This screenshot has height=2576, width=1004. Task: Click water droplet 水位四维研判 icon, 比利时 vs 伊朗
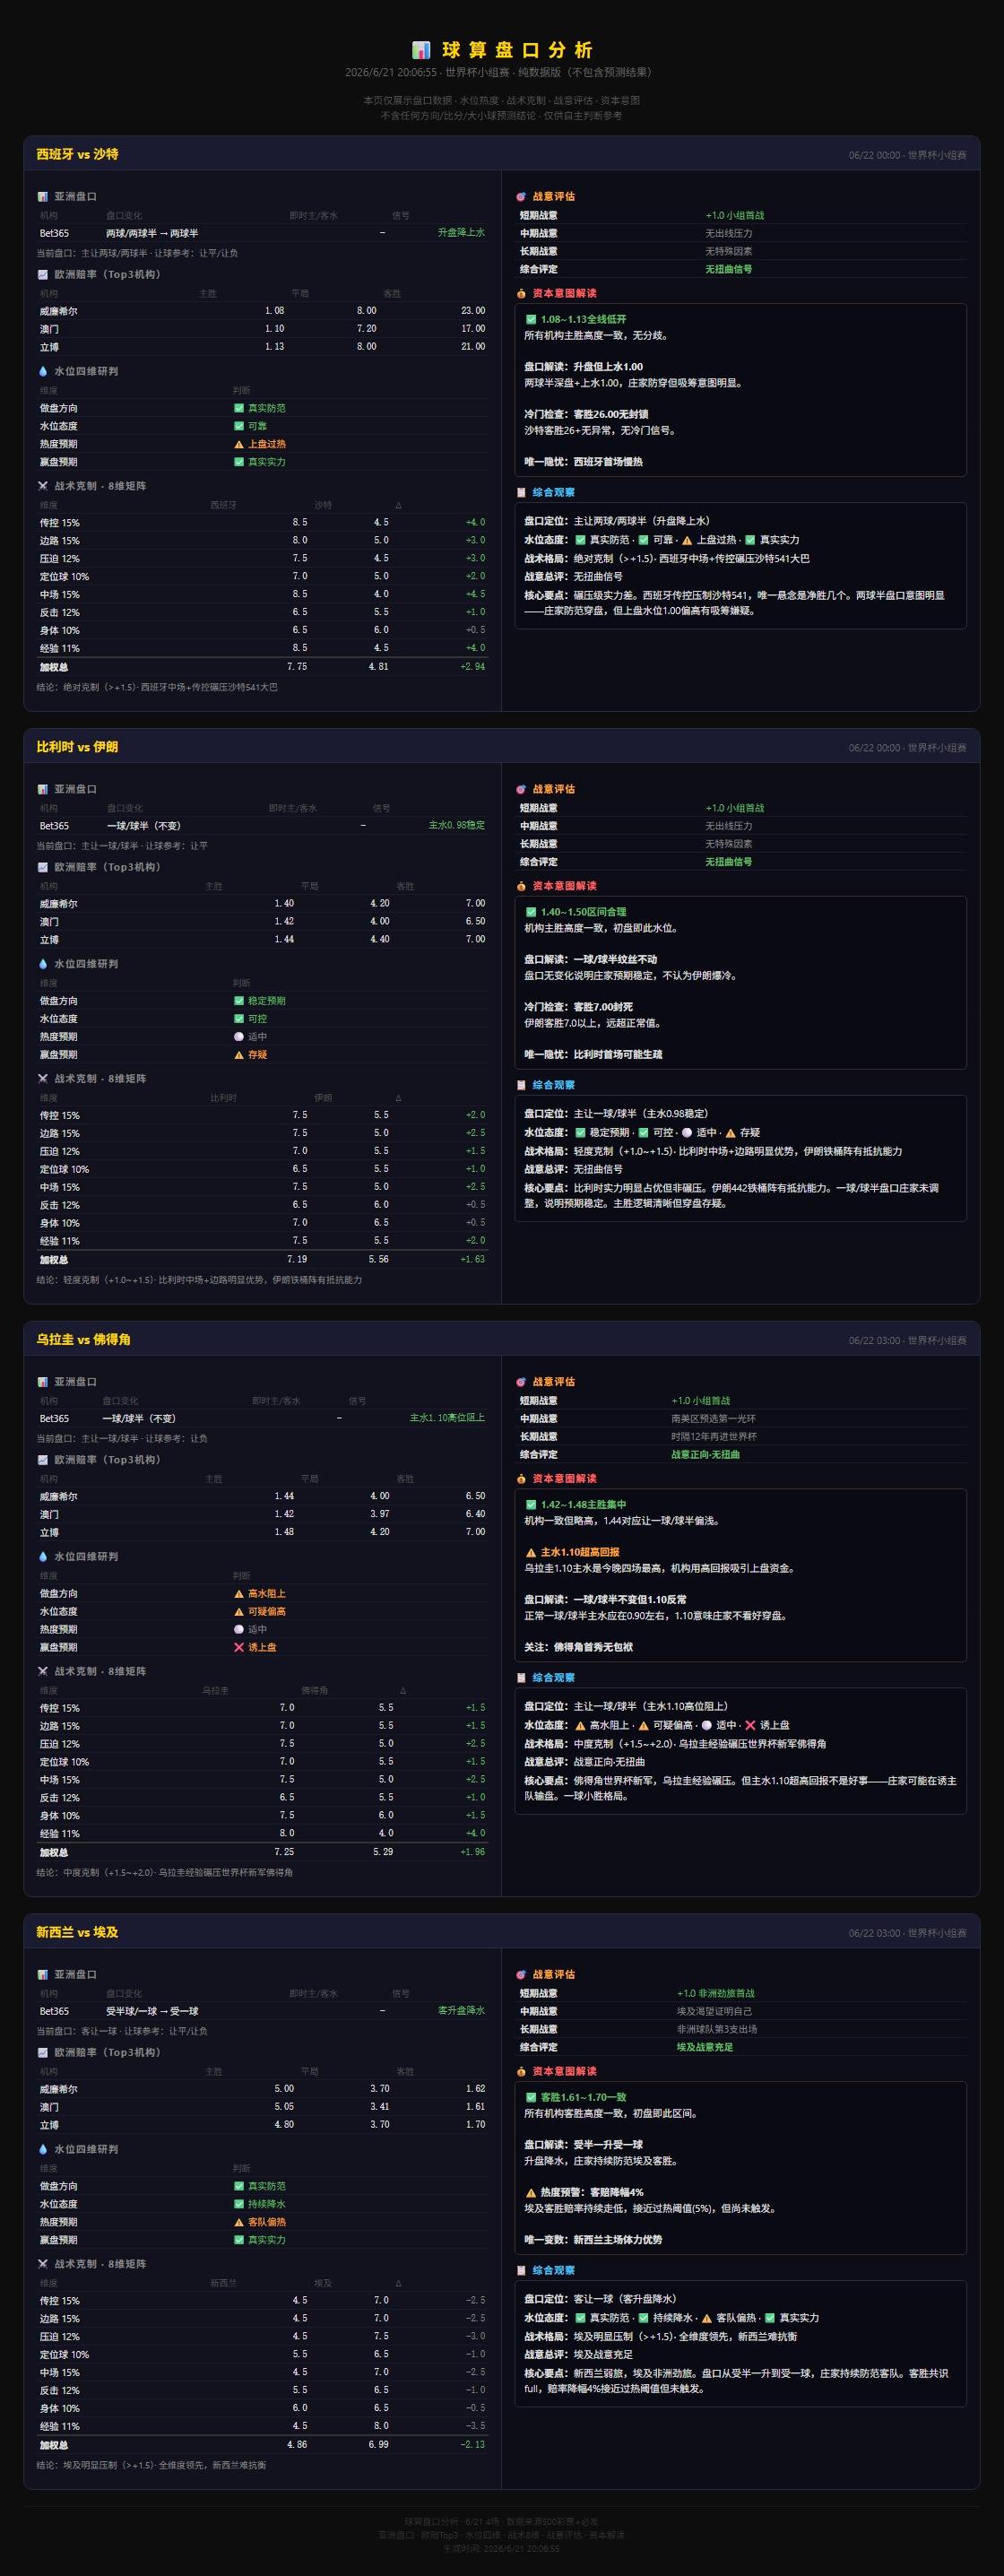42,964
